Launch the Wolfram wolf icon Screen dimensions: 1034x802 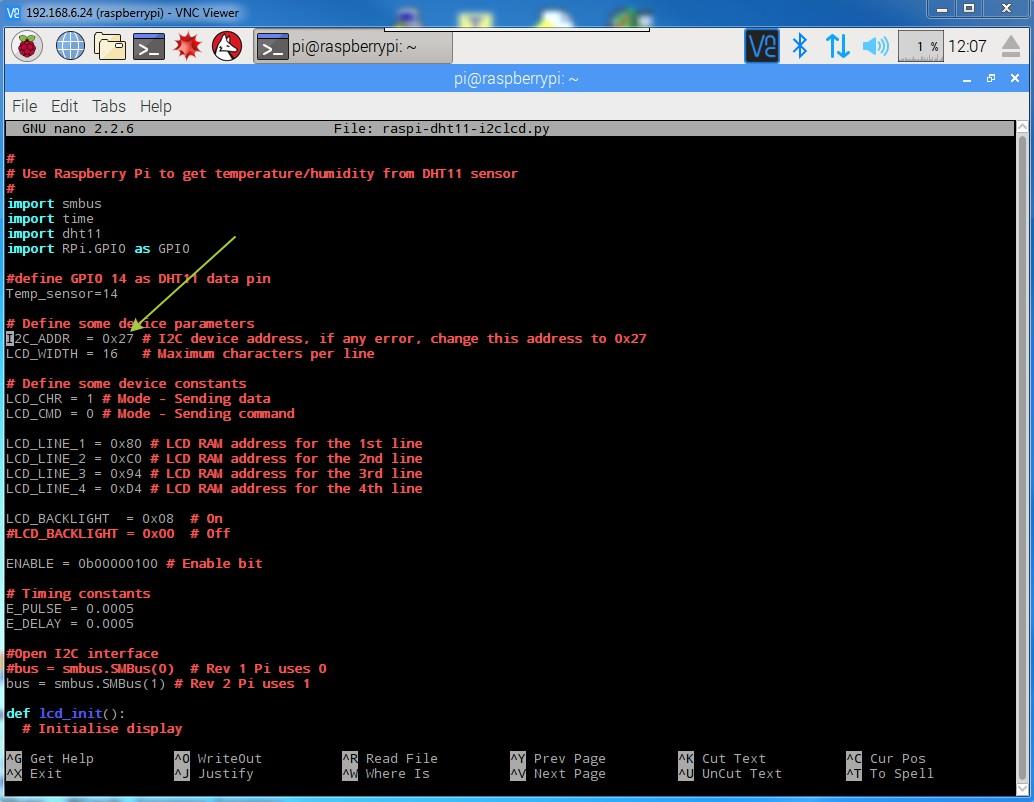pyautogui.click(x=227, y=46)
